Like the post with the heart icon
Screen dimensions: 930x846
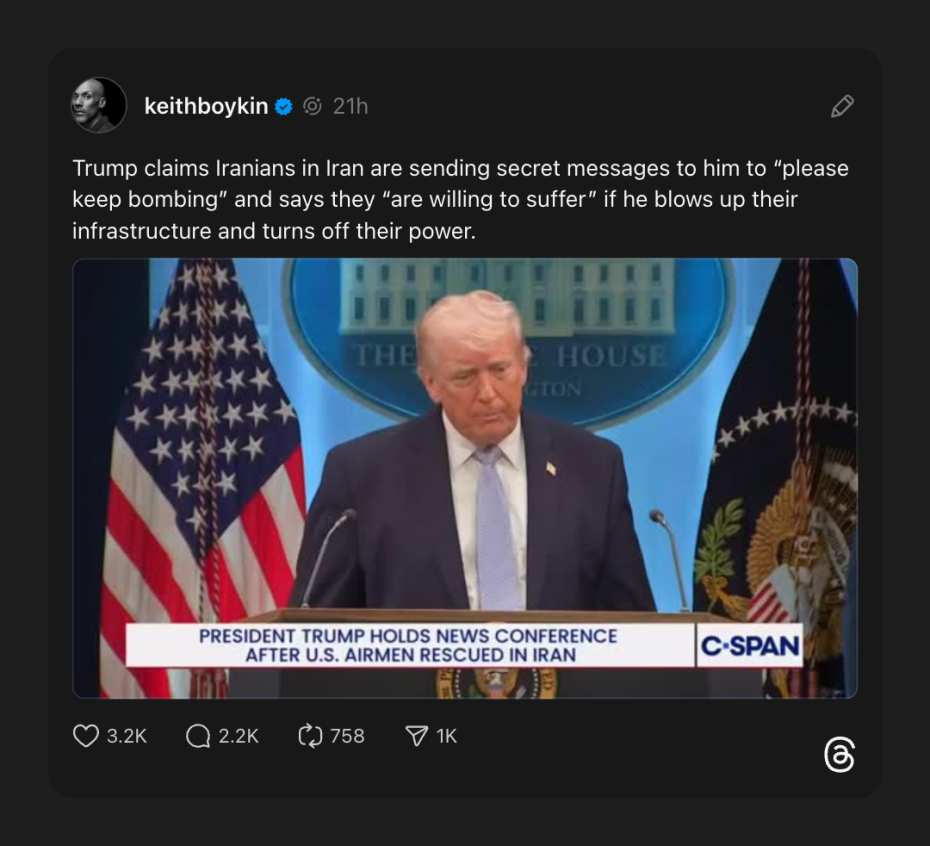85,736
